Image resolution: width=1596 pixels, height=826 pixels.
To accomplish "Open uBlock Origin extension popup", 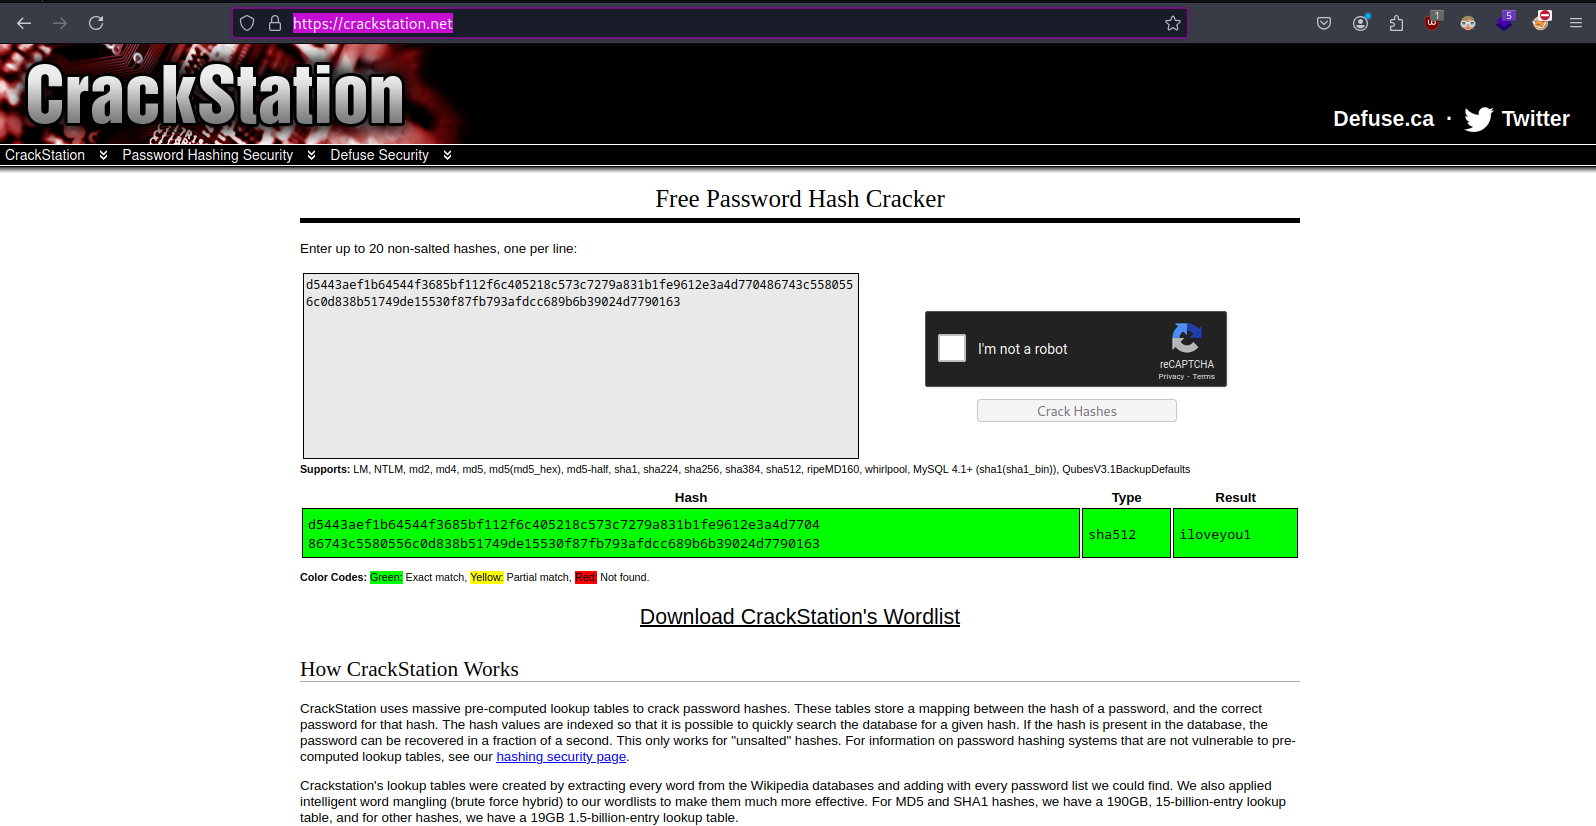I will (x=1433, y=22).
